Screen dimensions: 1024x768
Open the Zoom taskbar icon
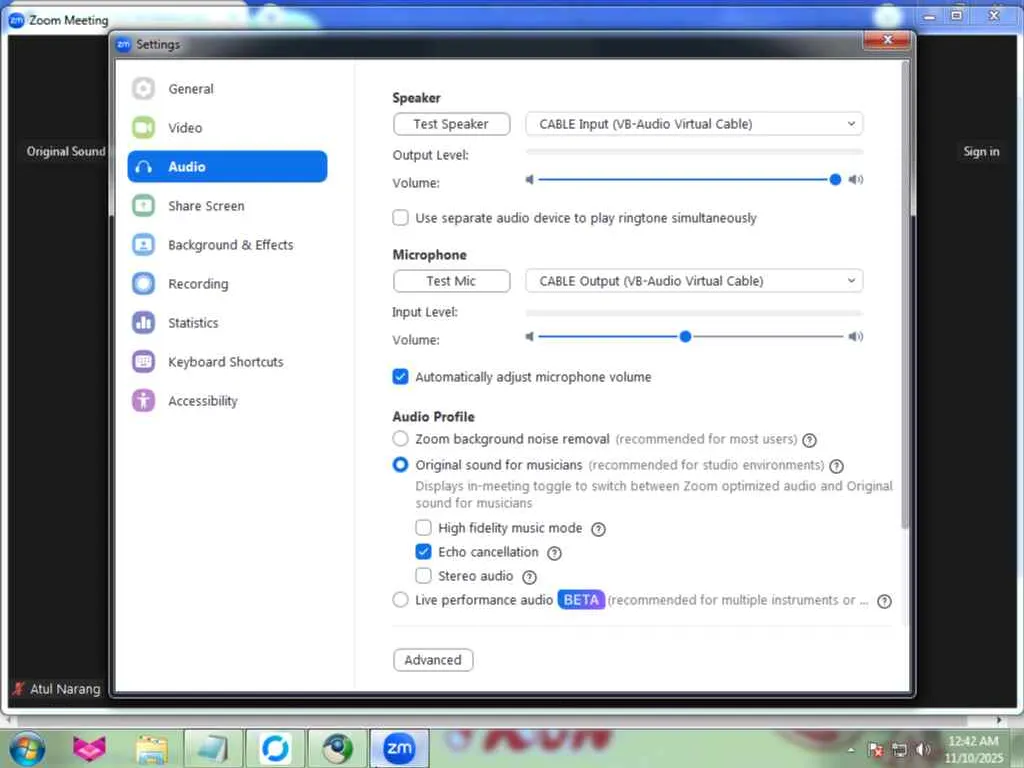pyautogui.click(x=399, y=748)
